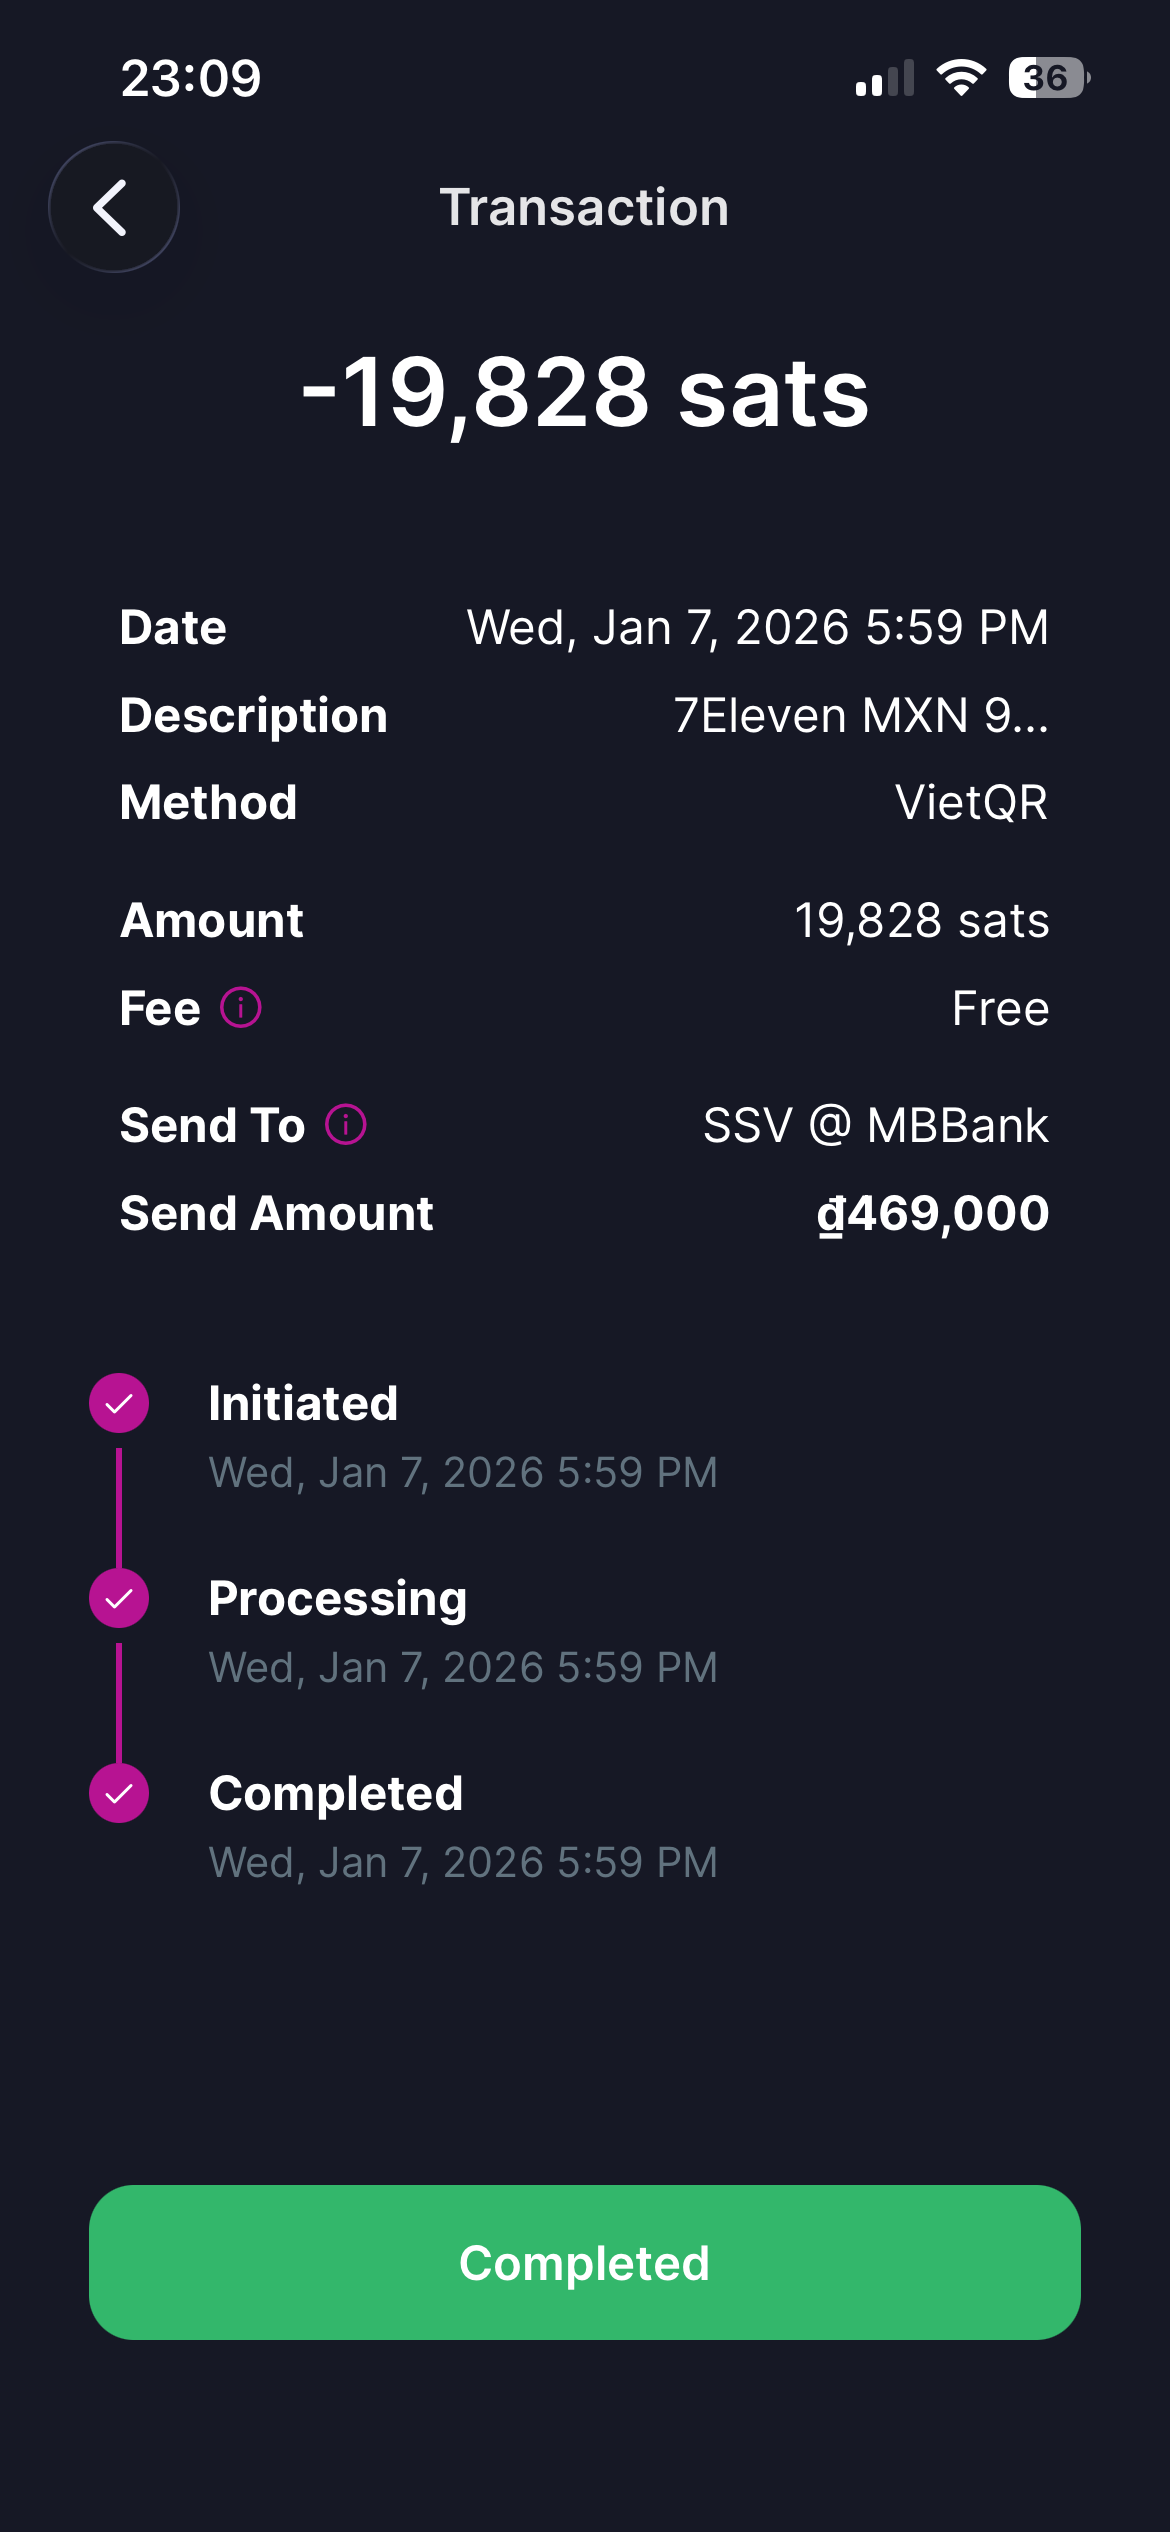The width and height of the screenshot is (1170, 2532).
Task: Tap the Processing step checkmark icon
Action: [119, 1598]
